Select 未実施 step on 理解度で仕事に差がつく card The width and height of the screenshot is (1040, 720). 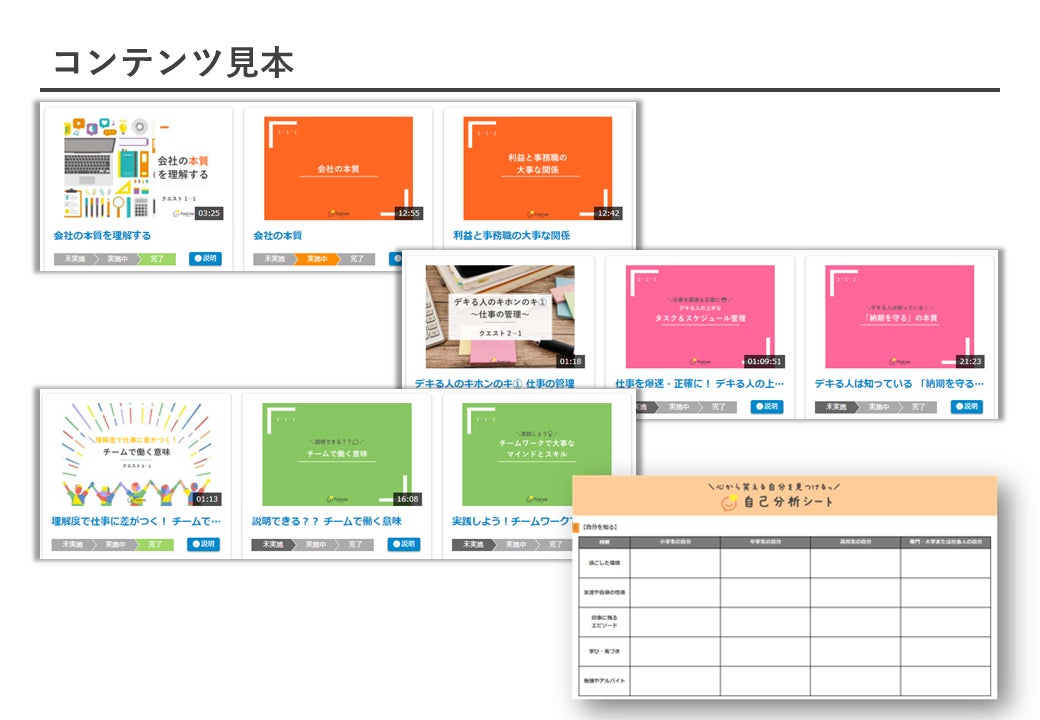click(x=72, y=545)
